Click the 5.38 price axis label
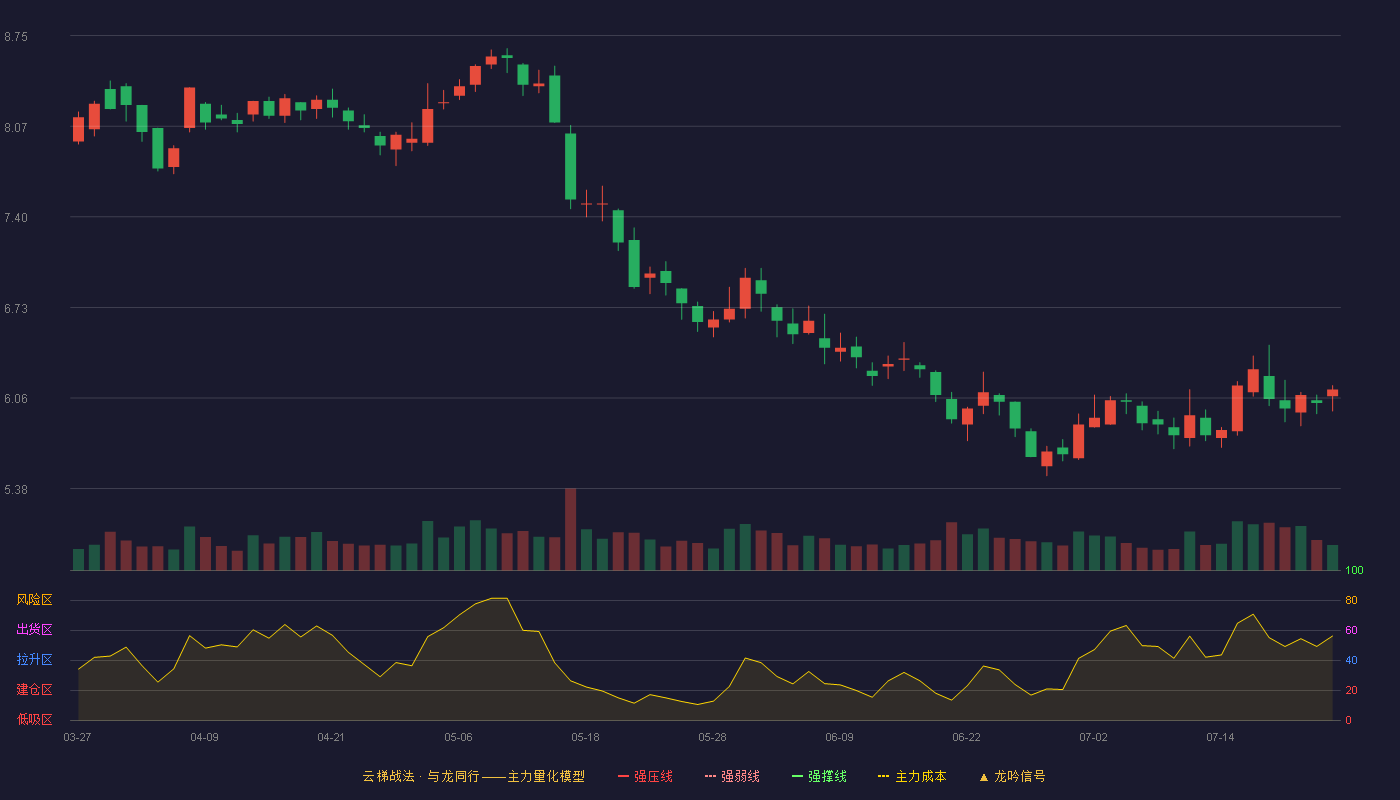1400x800 pixels. 16,490
